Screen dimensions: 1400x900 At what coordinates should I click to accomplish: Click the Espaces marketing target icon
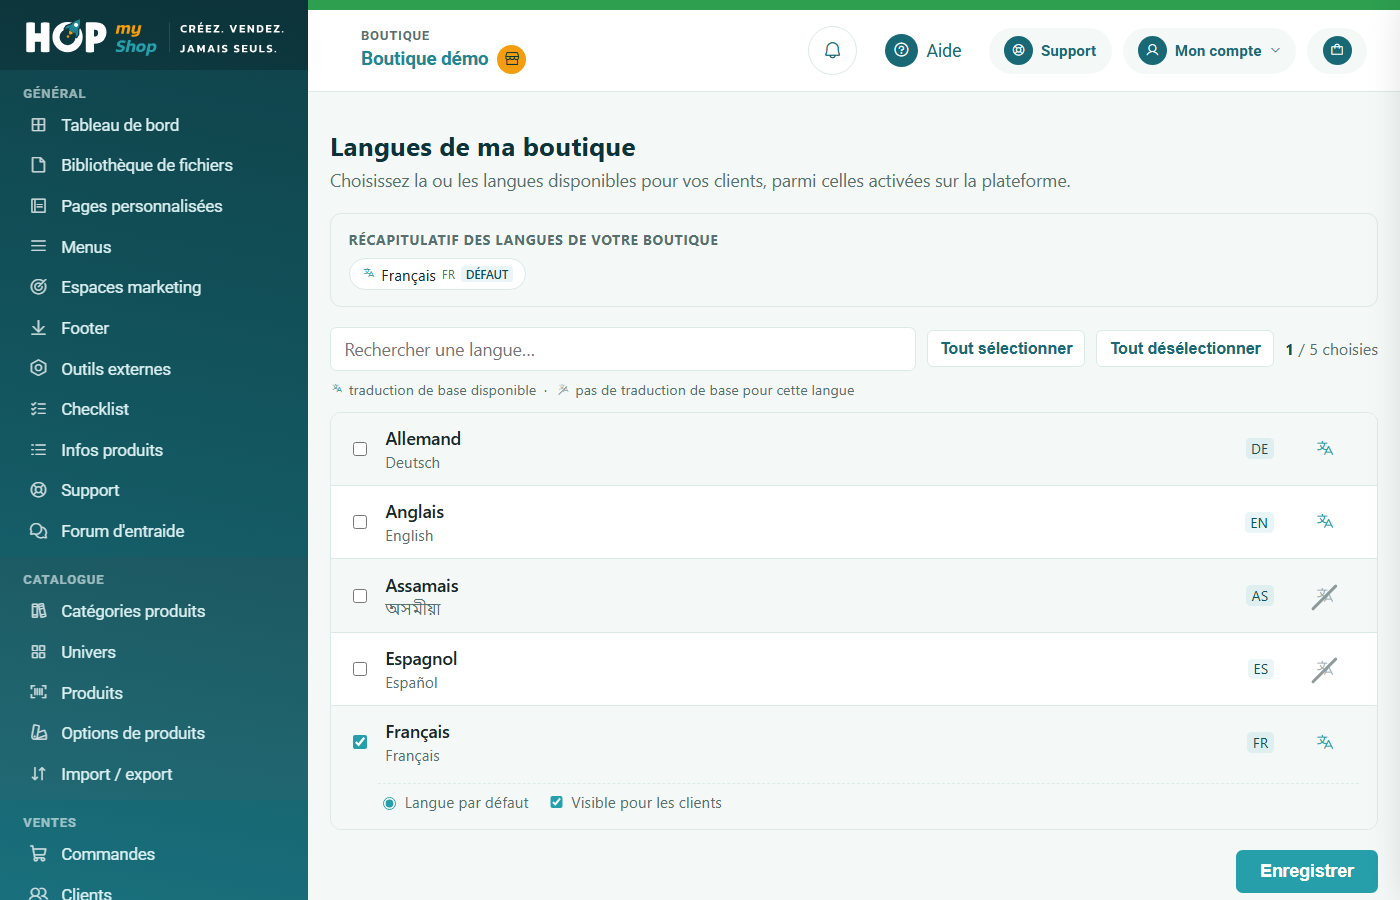[39, 287]
